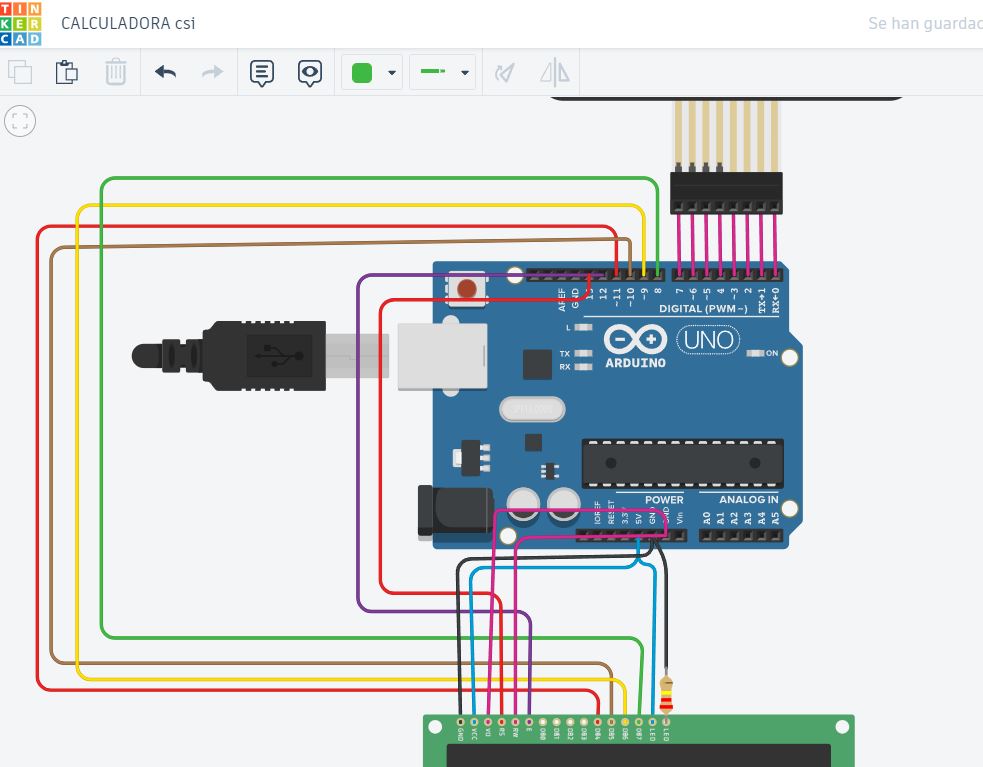Click the Rotate component icon
The image size is (983, 767).
[x=505, y=73]
